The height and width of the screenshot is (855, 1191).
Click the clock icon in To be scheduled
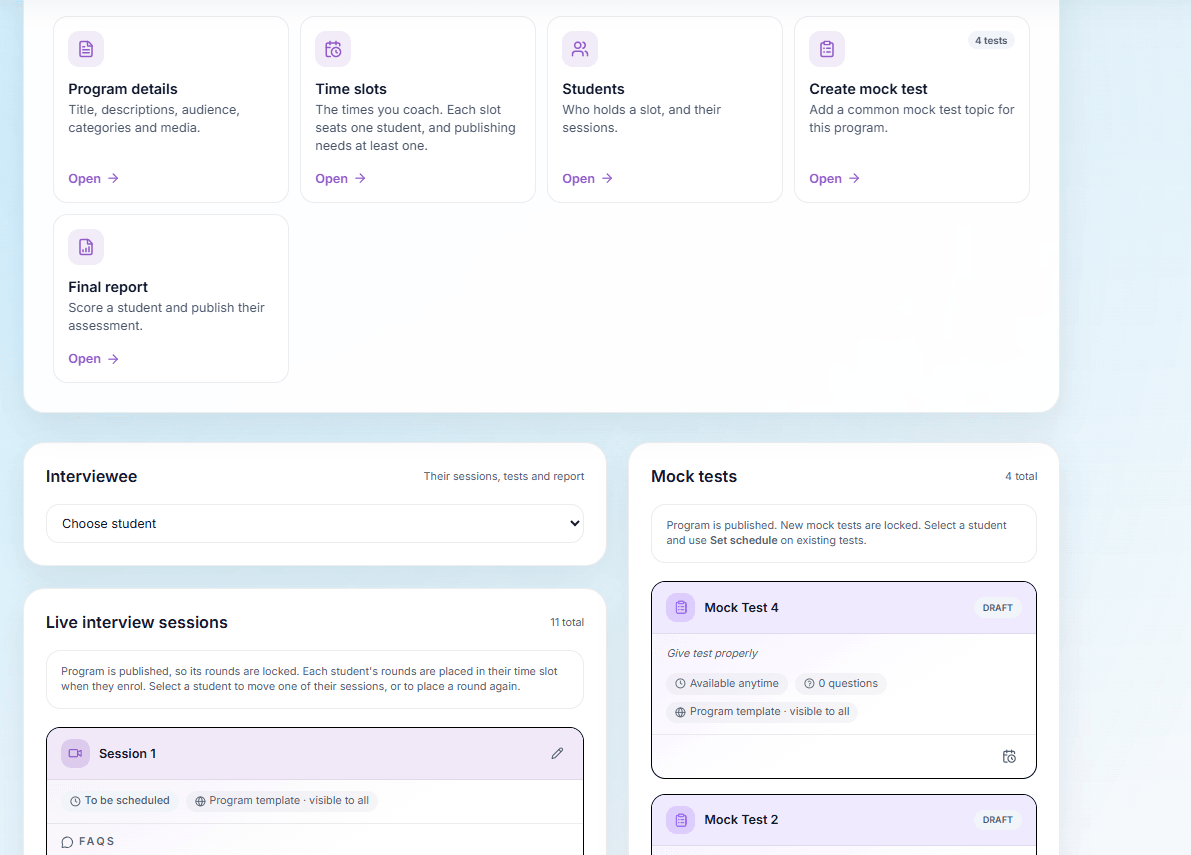pos(75,801)
